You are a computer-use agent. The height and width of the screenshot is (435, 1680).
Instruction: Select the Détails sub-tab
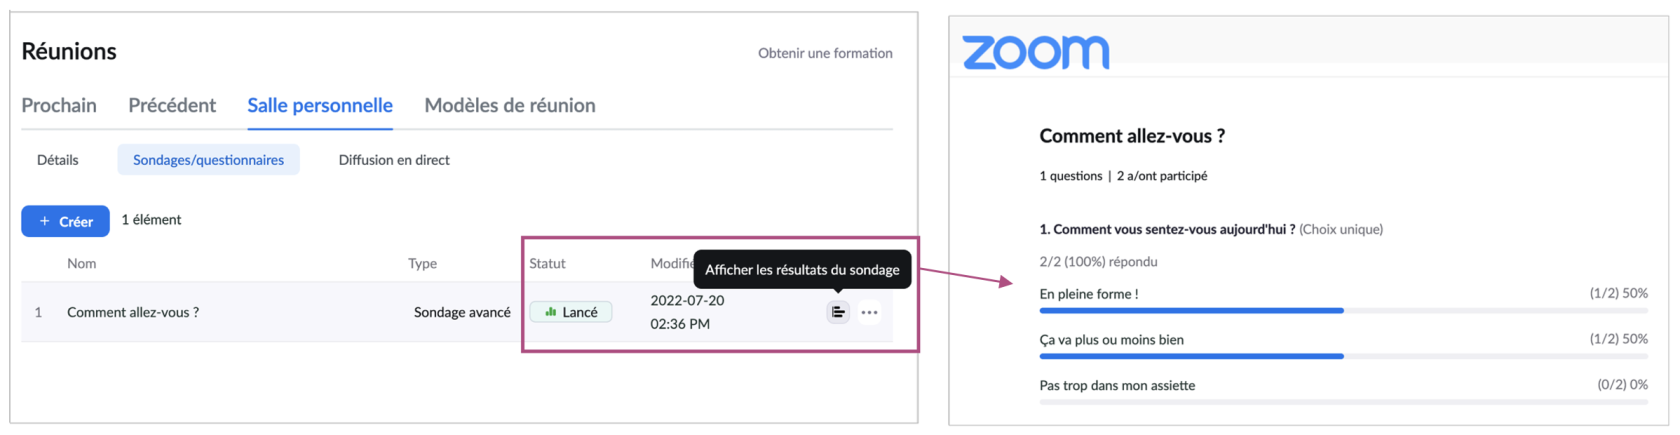(58, 160)
